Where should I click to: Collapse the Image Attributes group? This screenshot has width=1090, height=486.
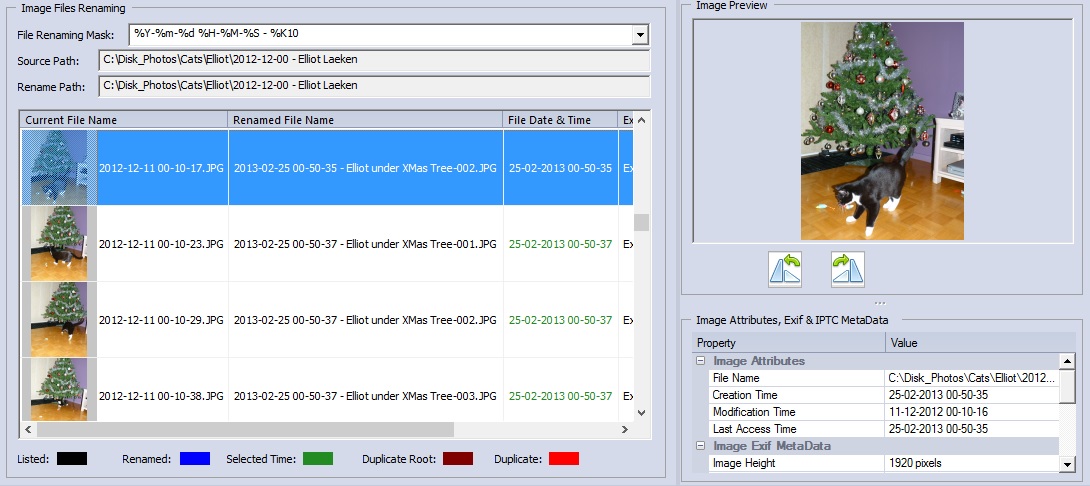pos(701,361)
